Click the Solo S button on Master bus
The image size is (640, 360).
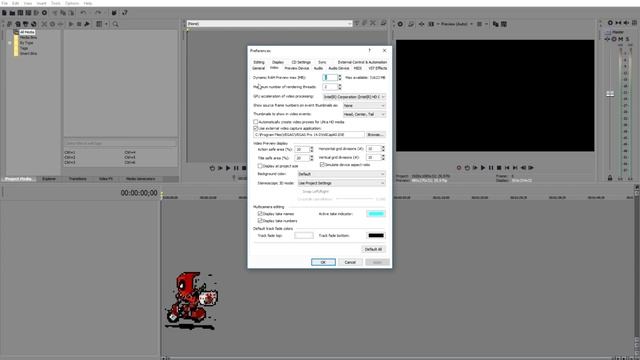(x=628, y=39)
